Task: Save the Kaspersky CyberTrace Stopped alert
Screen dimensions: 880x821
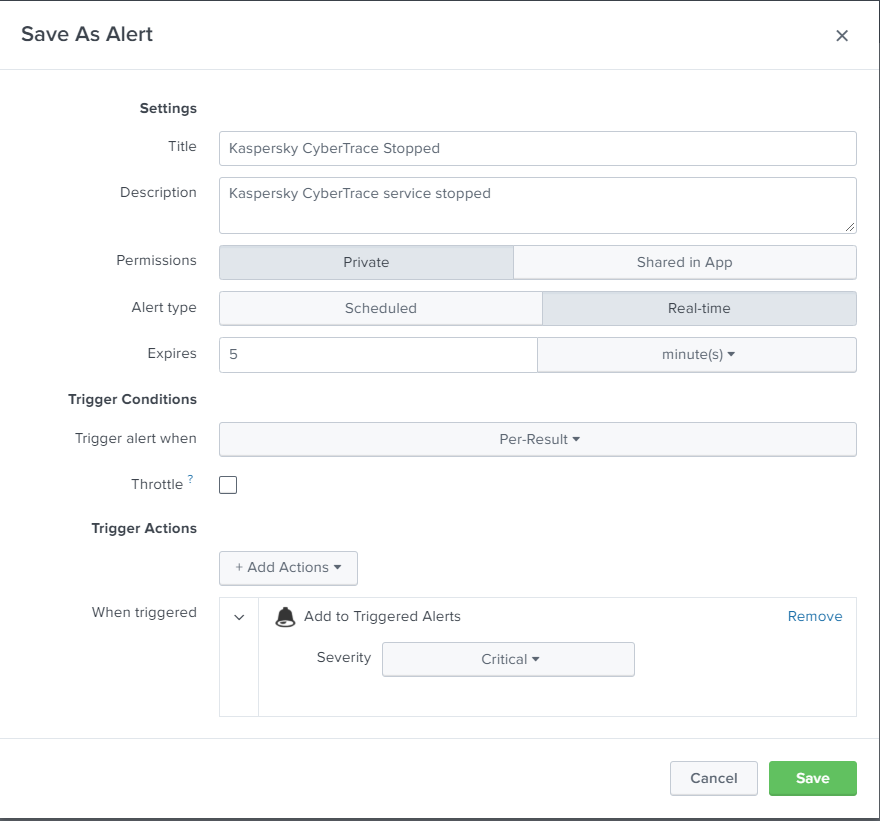Action: point(812,778)
